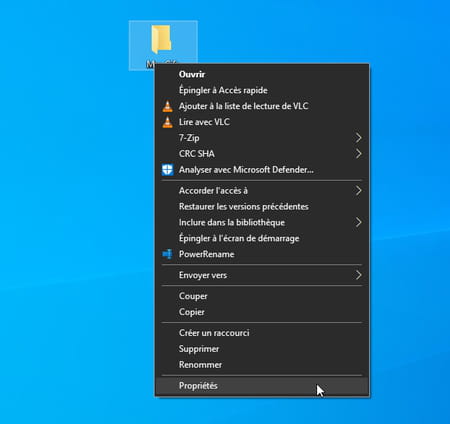This screenshot has height=424, width=450.
Task: Select 'Inclure dans la bibliothèque' entry
Action: point(262,222)
